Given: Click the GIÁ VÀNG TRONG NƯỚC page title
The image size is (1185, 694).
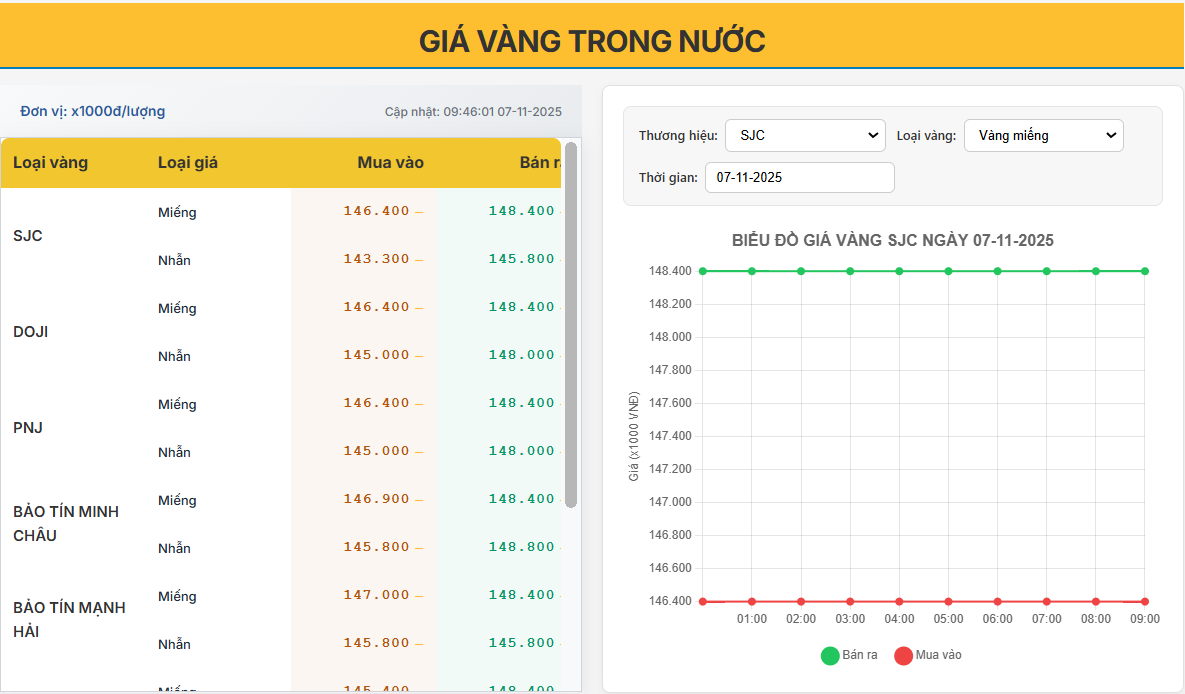Looking at the screenshot, I should 592,40.
